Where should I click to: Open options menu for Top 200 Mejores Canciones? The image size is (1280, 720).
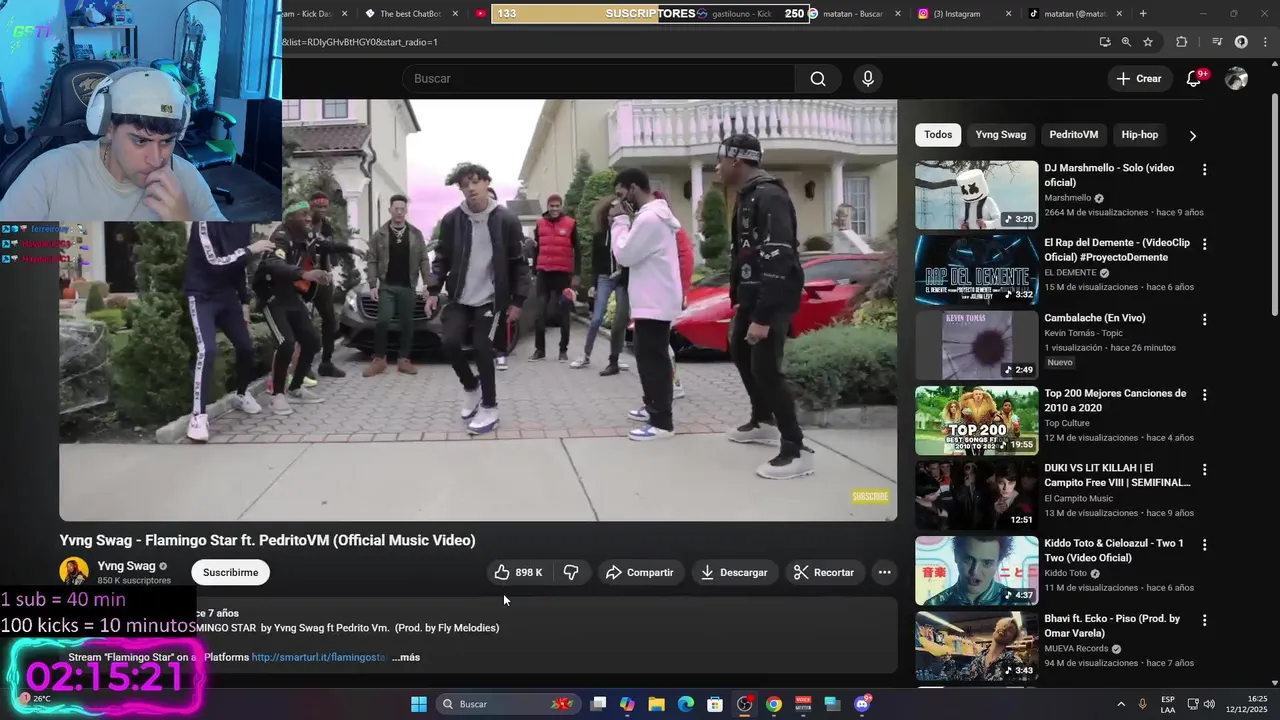tap(1204, 395)
